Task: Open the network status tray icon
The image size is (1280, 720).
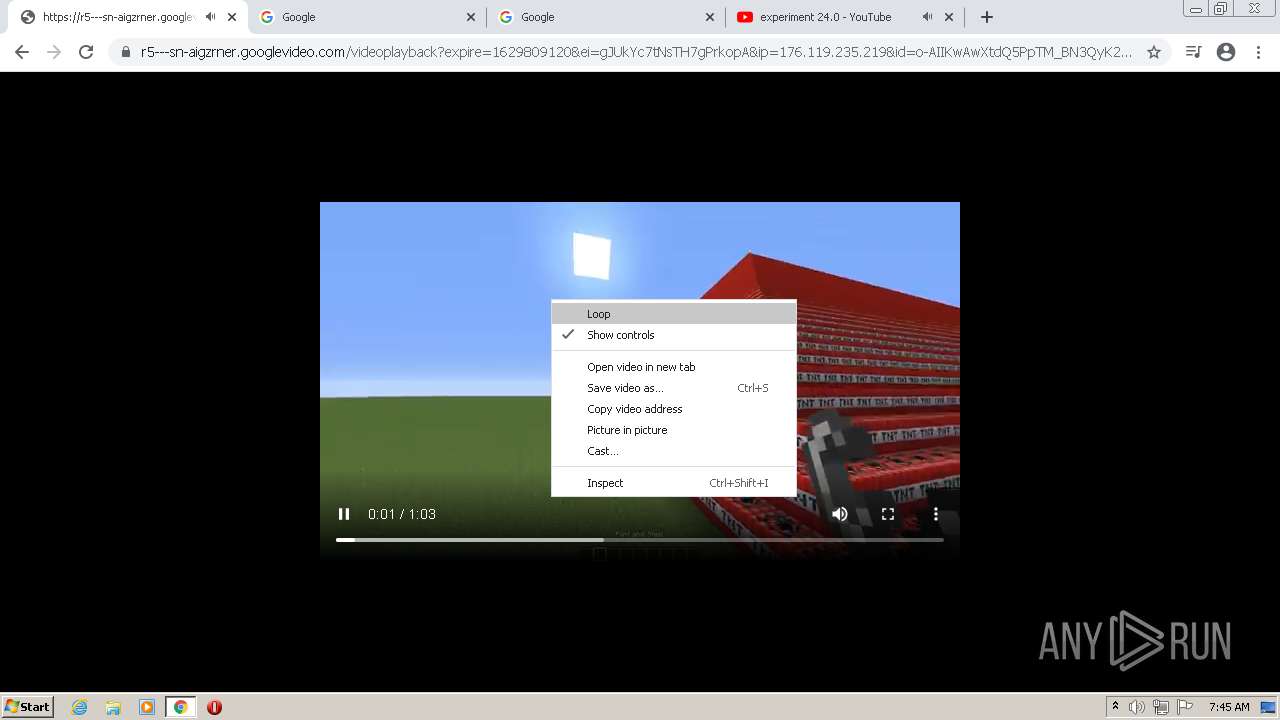Action: 1161,707
